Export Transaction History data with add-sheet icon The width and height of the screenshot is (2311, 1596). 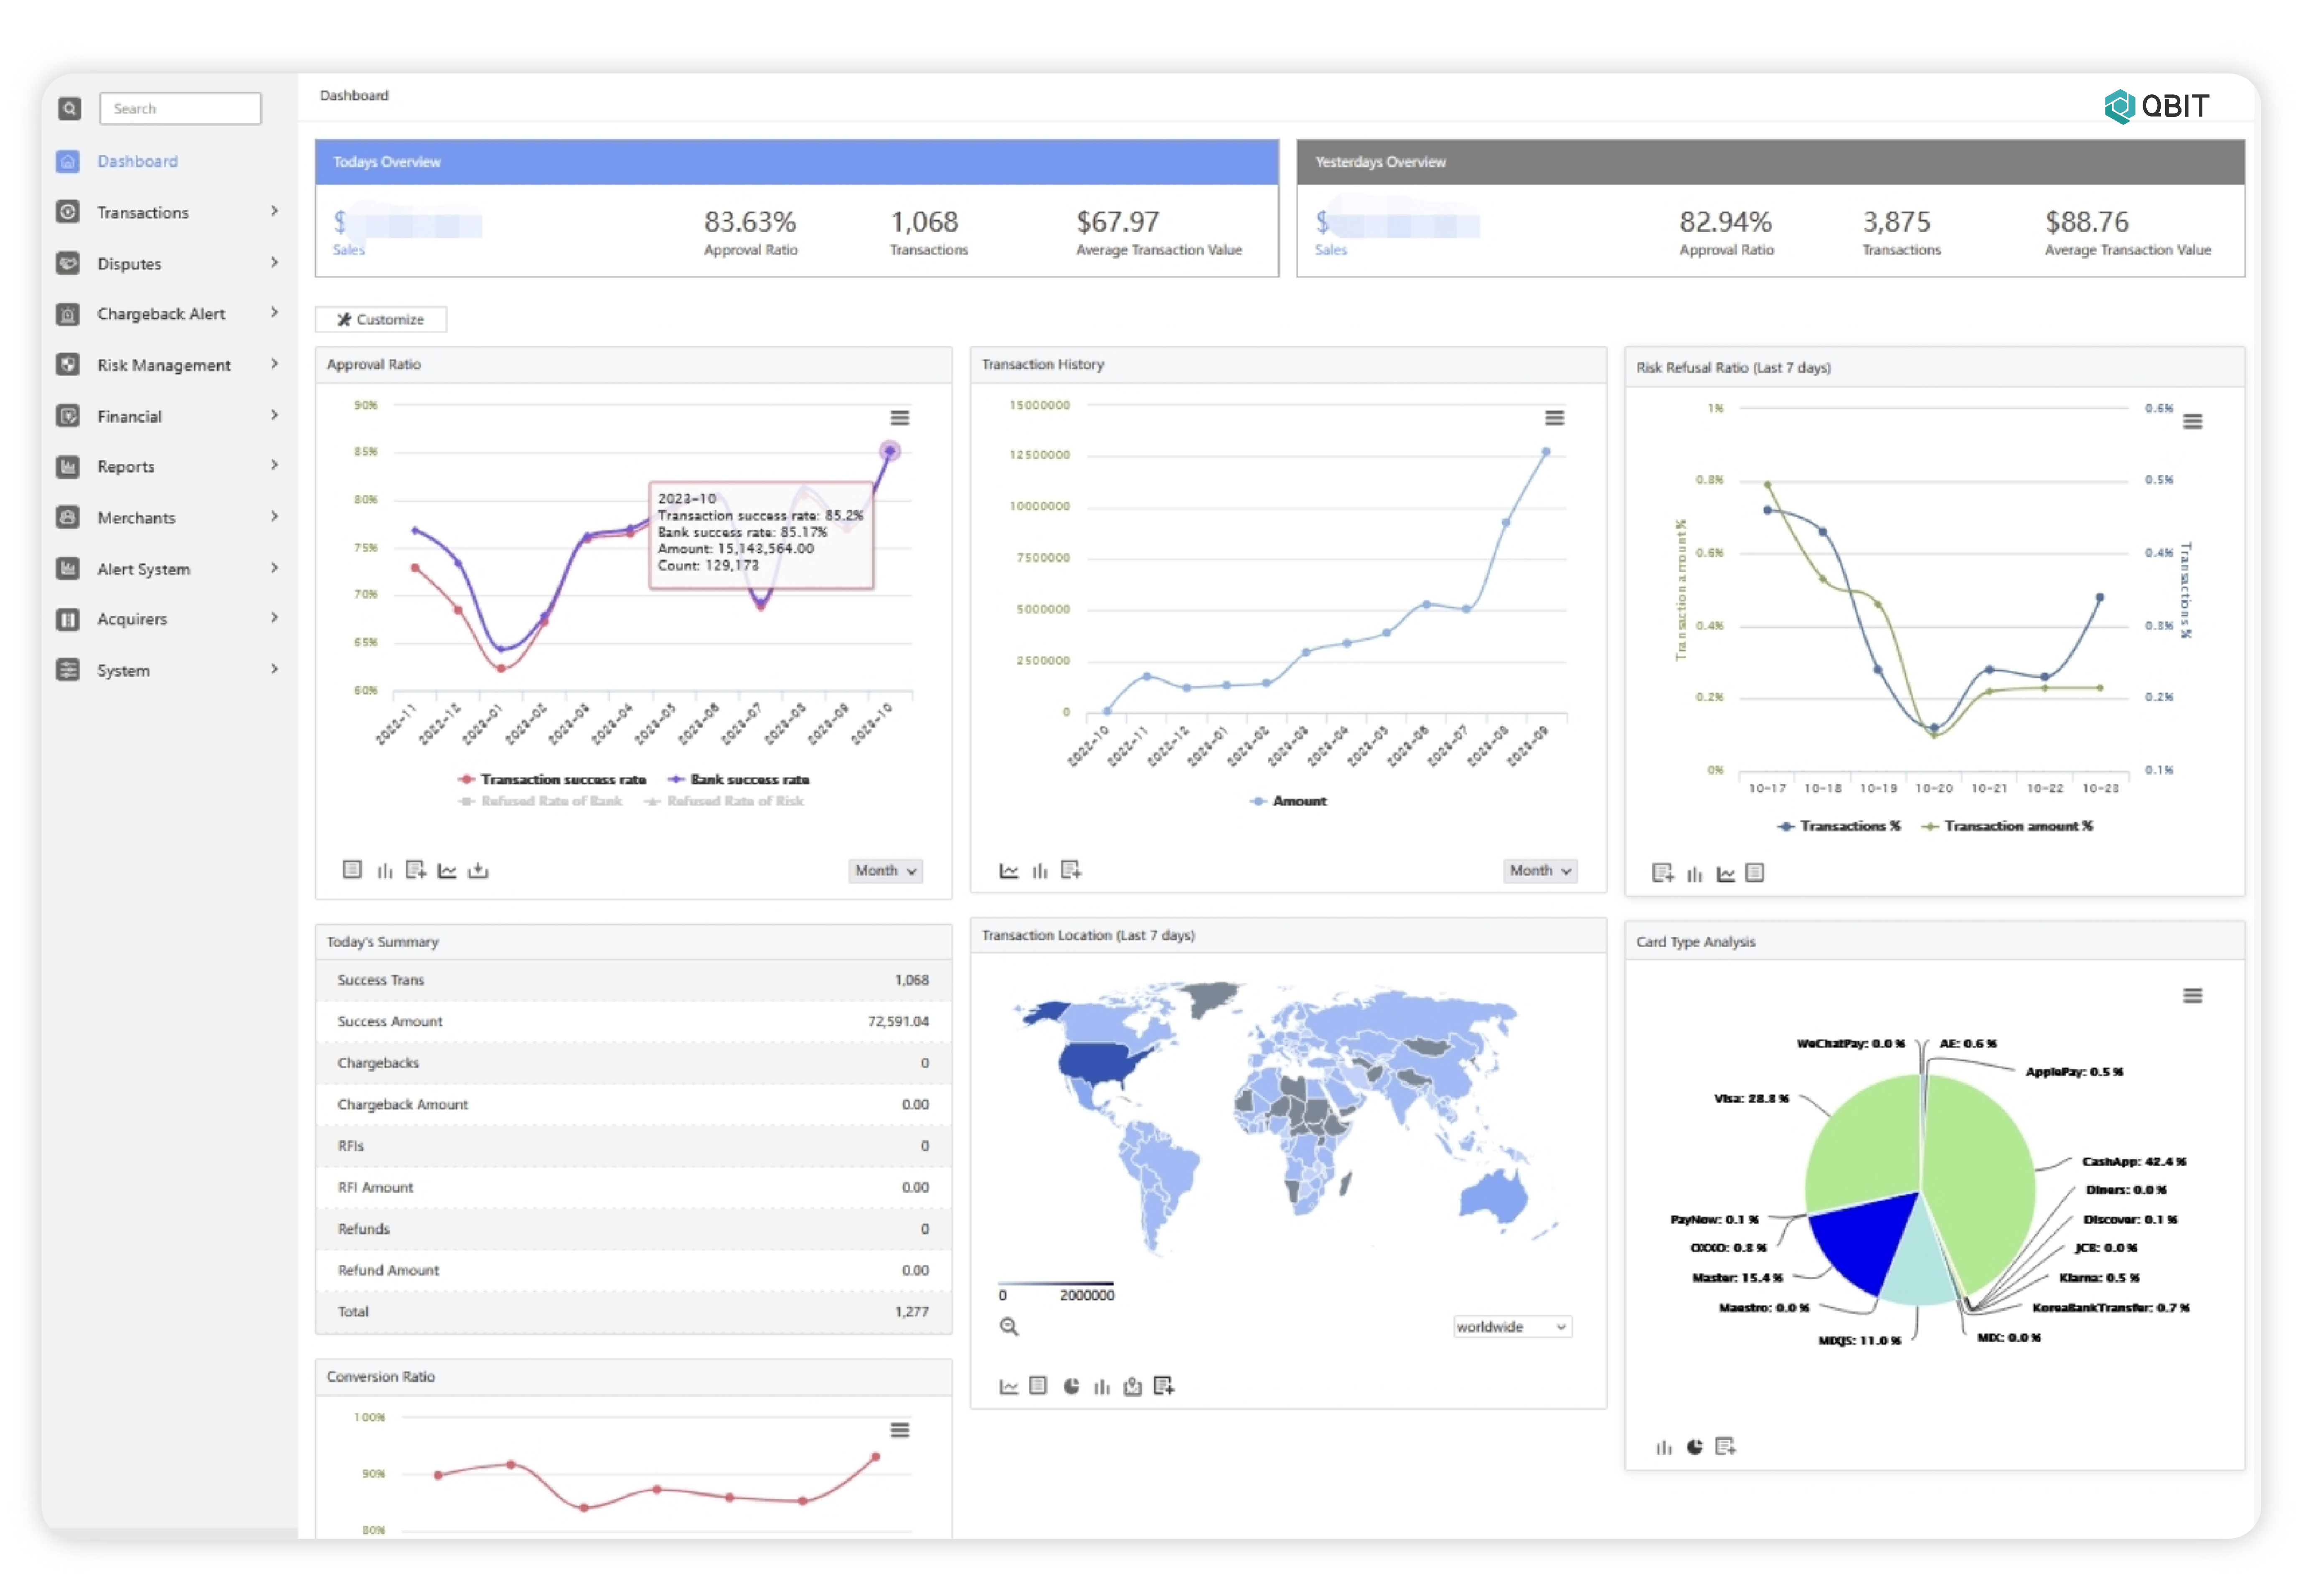point(1071,870)
